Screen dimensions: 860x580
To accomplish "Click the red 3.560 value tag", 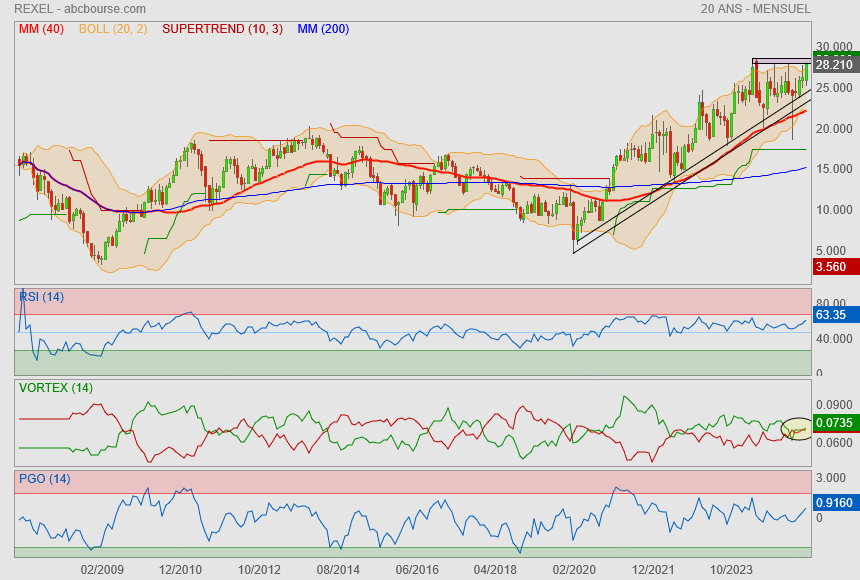I will click(832, 267).
